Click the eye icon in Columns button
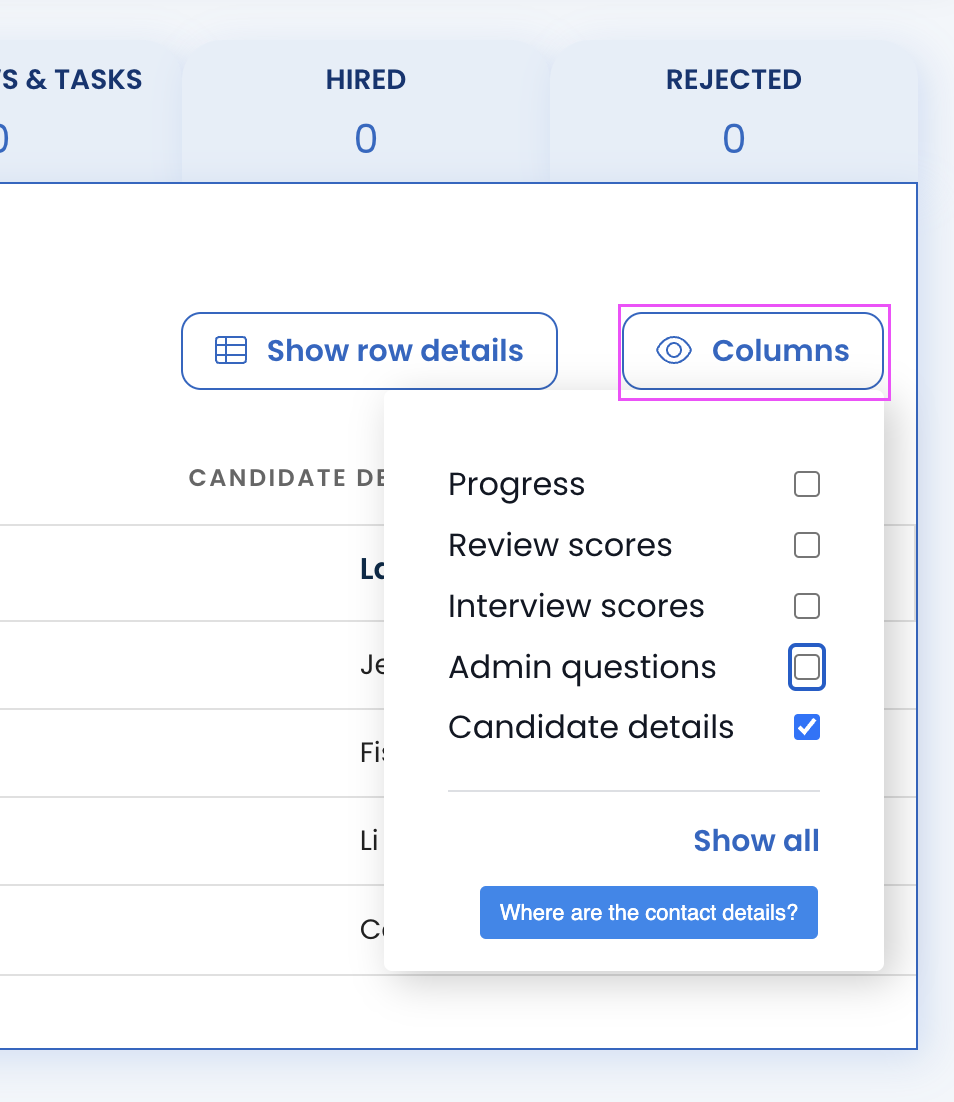The width and height of the screenshot is (954, 1102). coord(674,351)
